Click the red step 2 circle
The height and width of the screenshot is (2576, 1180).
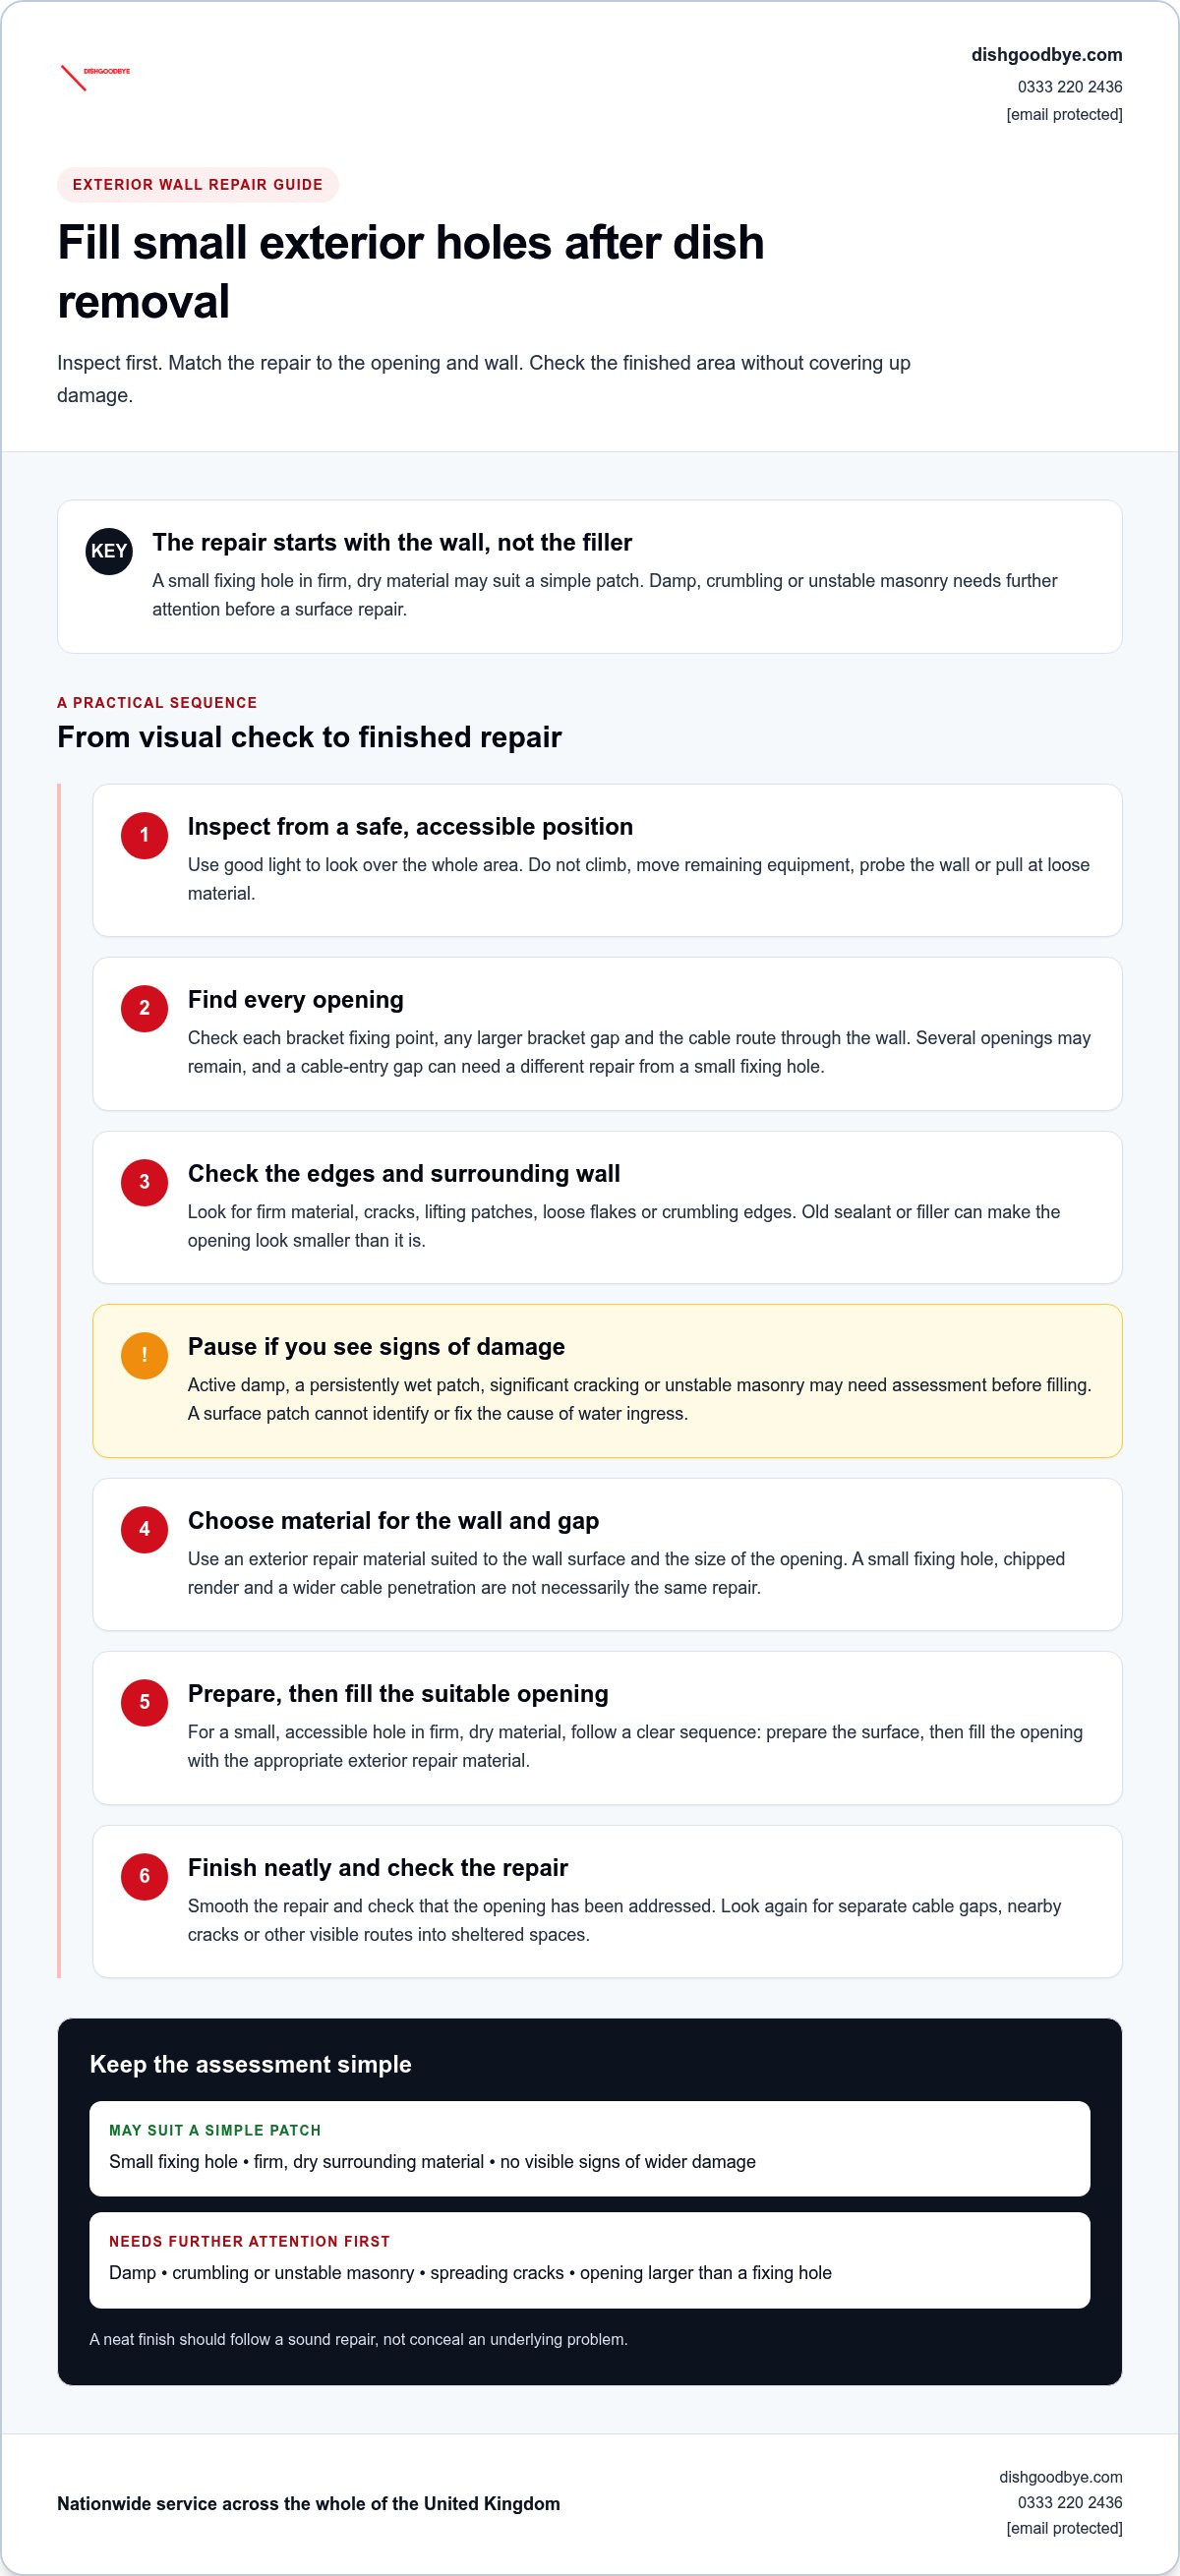[144, 1008]
